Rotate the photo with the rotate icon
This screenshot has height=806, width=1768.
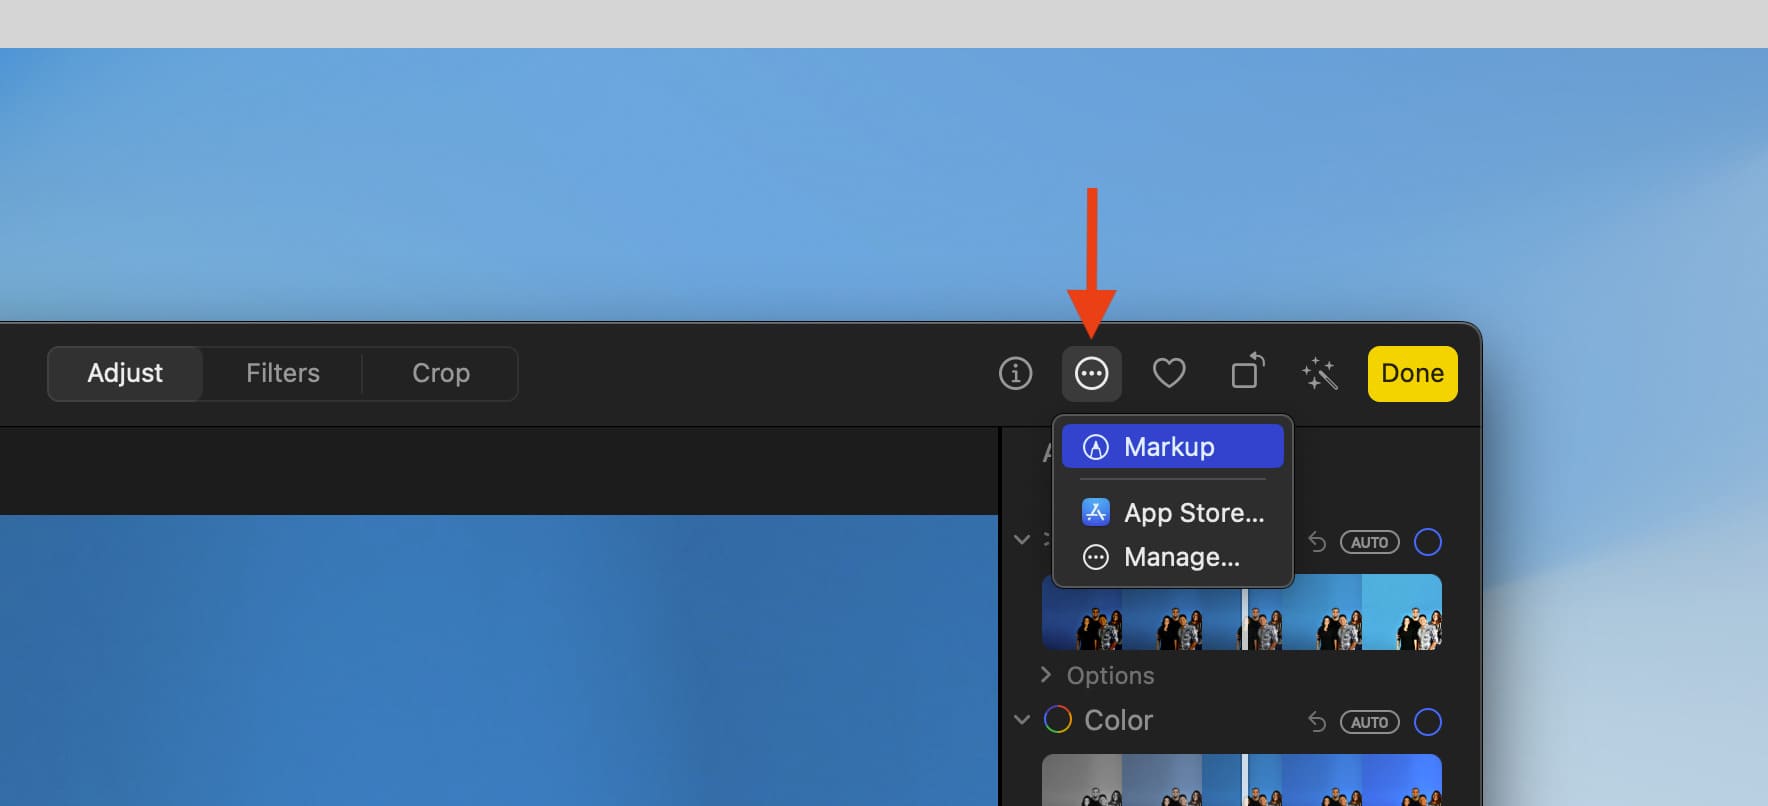coord(1246,373)
